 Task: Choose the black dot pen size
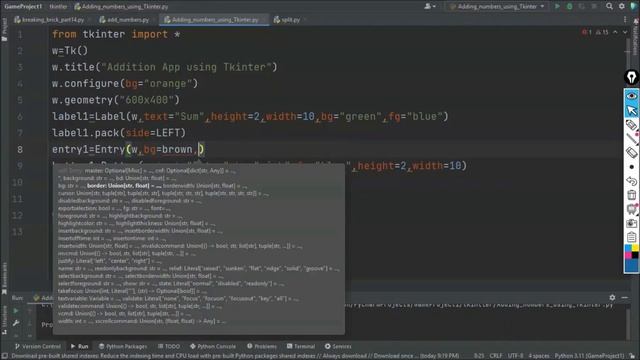pos(631,167)
